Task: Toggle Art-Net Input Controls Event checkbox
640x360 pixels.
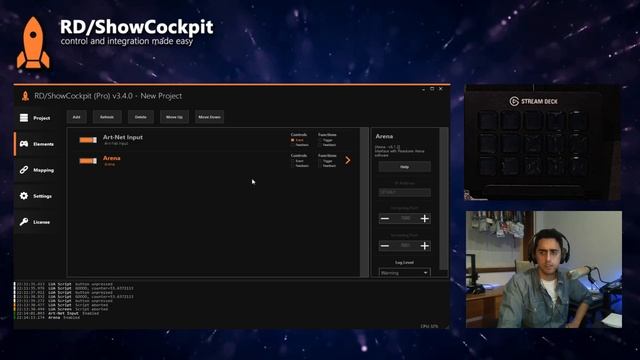Action: coord(293,140)
